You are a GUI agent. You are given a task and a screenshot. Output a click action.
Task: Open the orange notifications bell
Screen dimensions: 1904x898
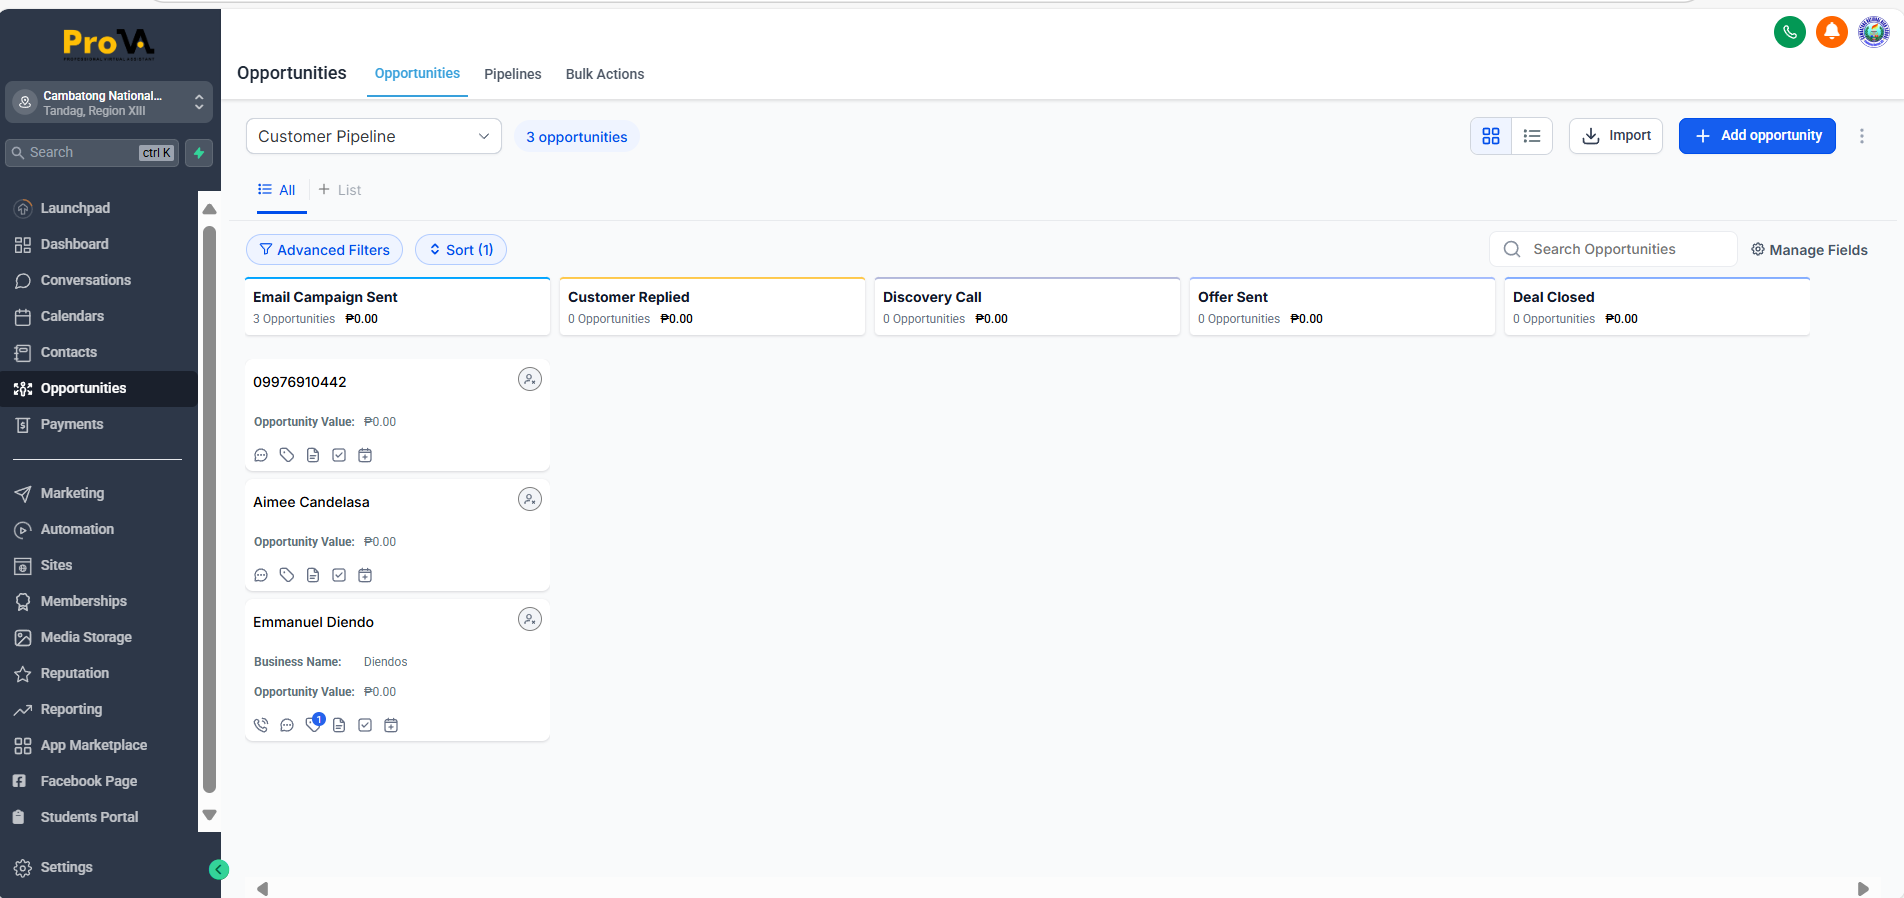[1831, 32]
